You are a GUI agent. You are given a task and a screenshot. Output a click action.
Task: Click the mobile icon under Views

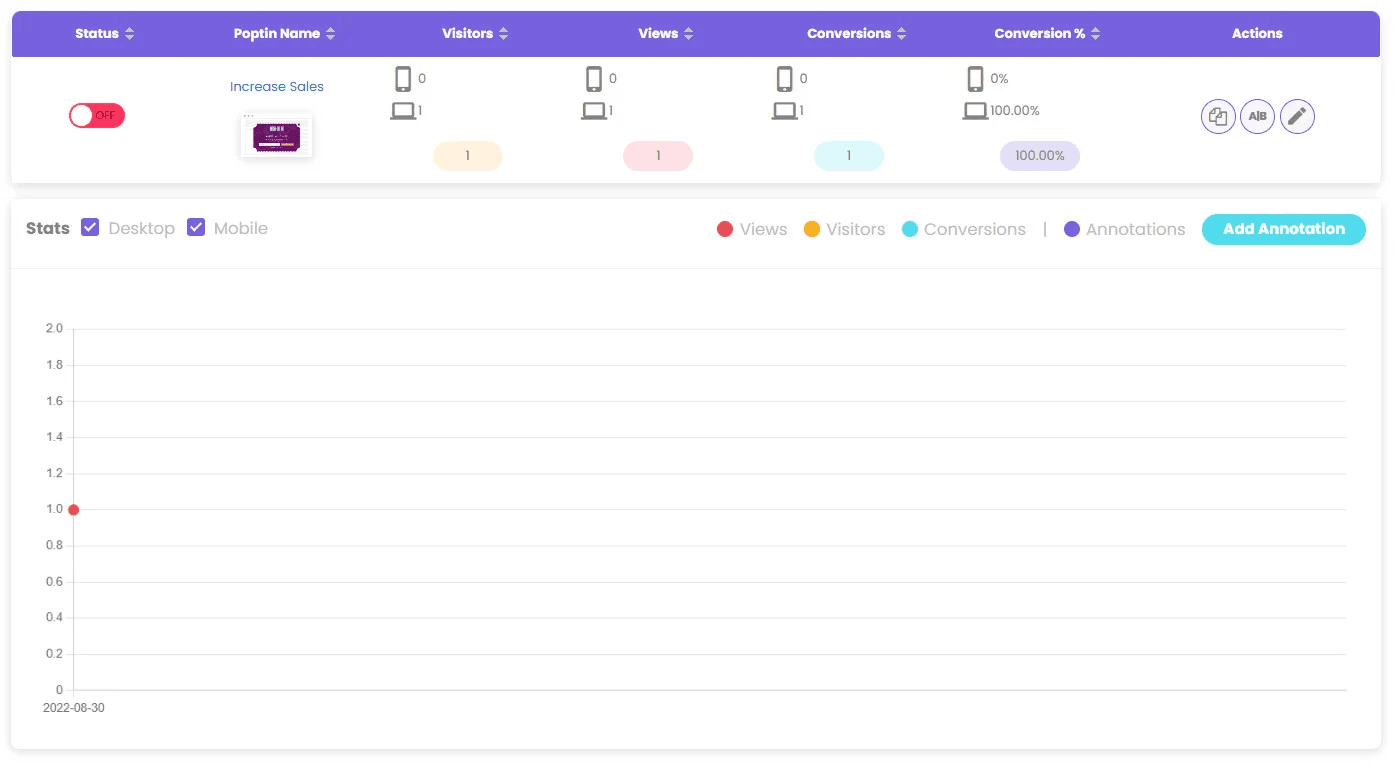pos(594,79)
